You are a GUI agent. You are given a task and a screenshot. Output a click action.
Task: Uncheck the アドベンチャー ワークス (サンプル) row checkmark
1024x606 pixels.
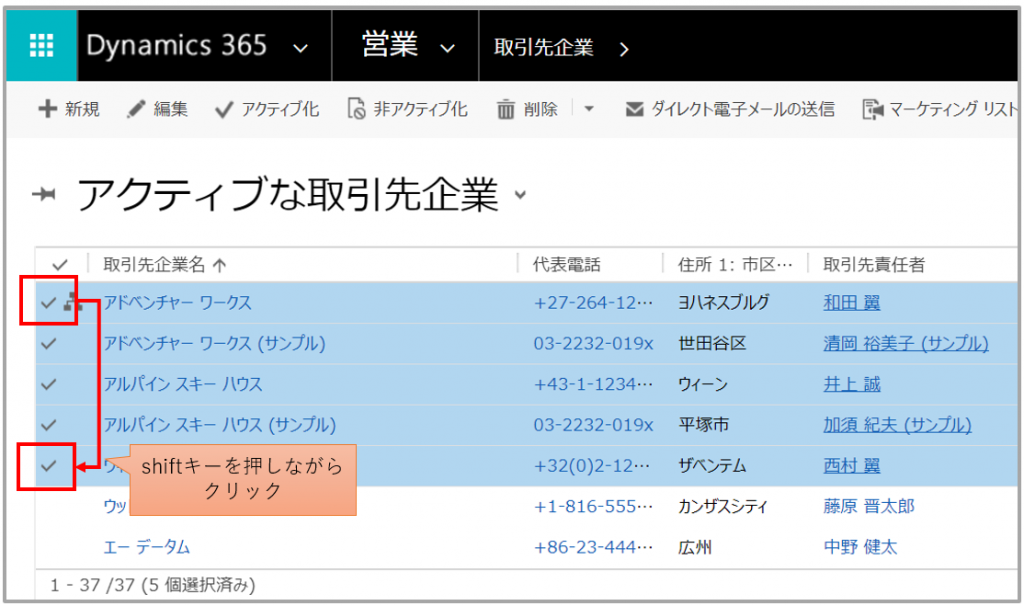[48, 343]
